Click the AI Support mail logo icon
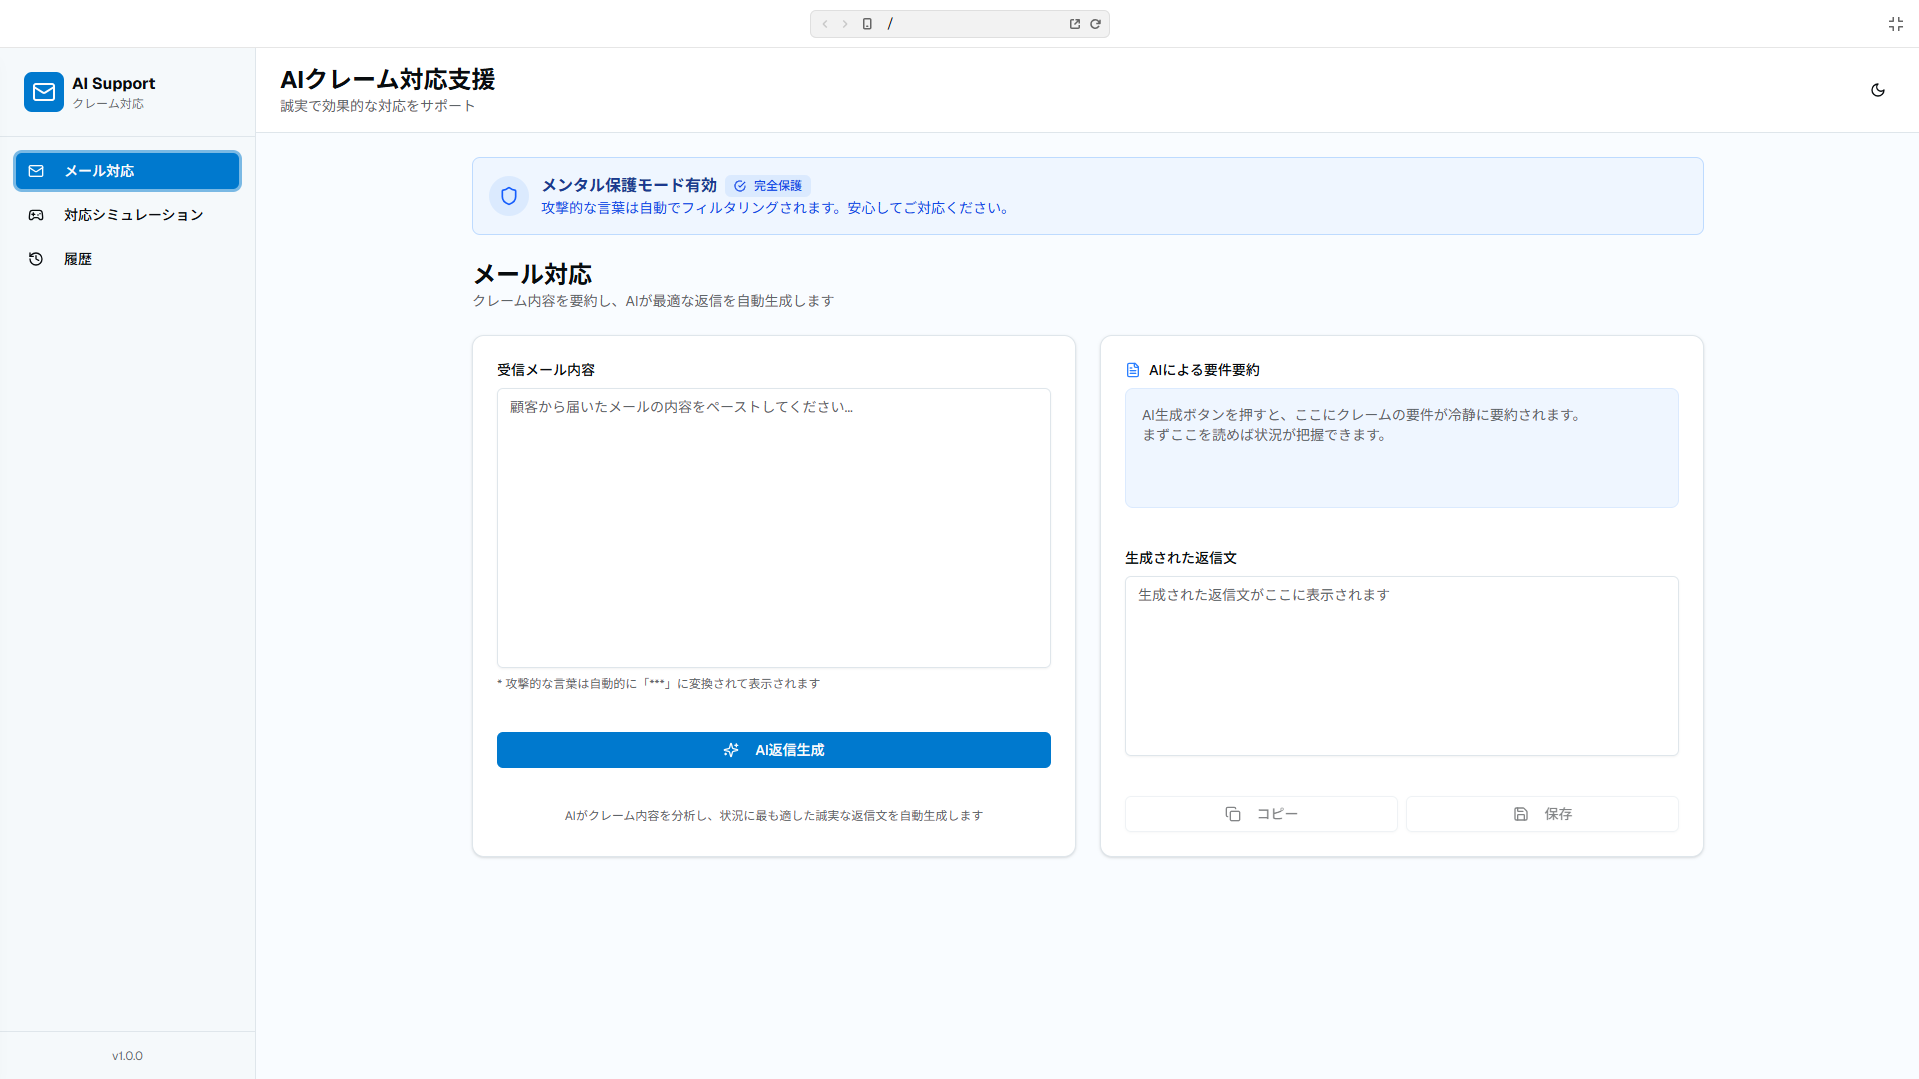This screenshot has height=1079, width=1919. pos(44,92)
